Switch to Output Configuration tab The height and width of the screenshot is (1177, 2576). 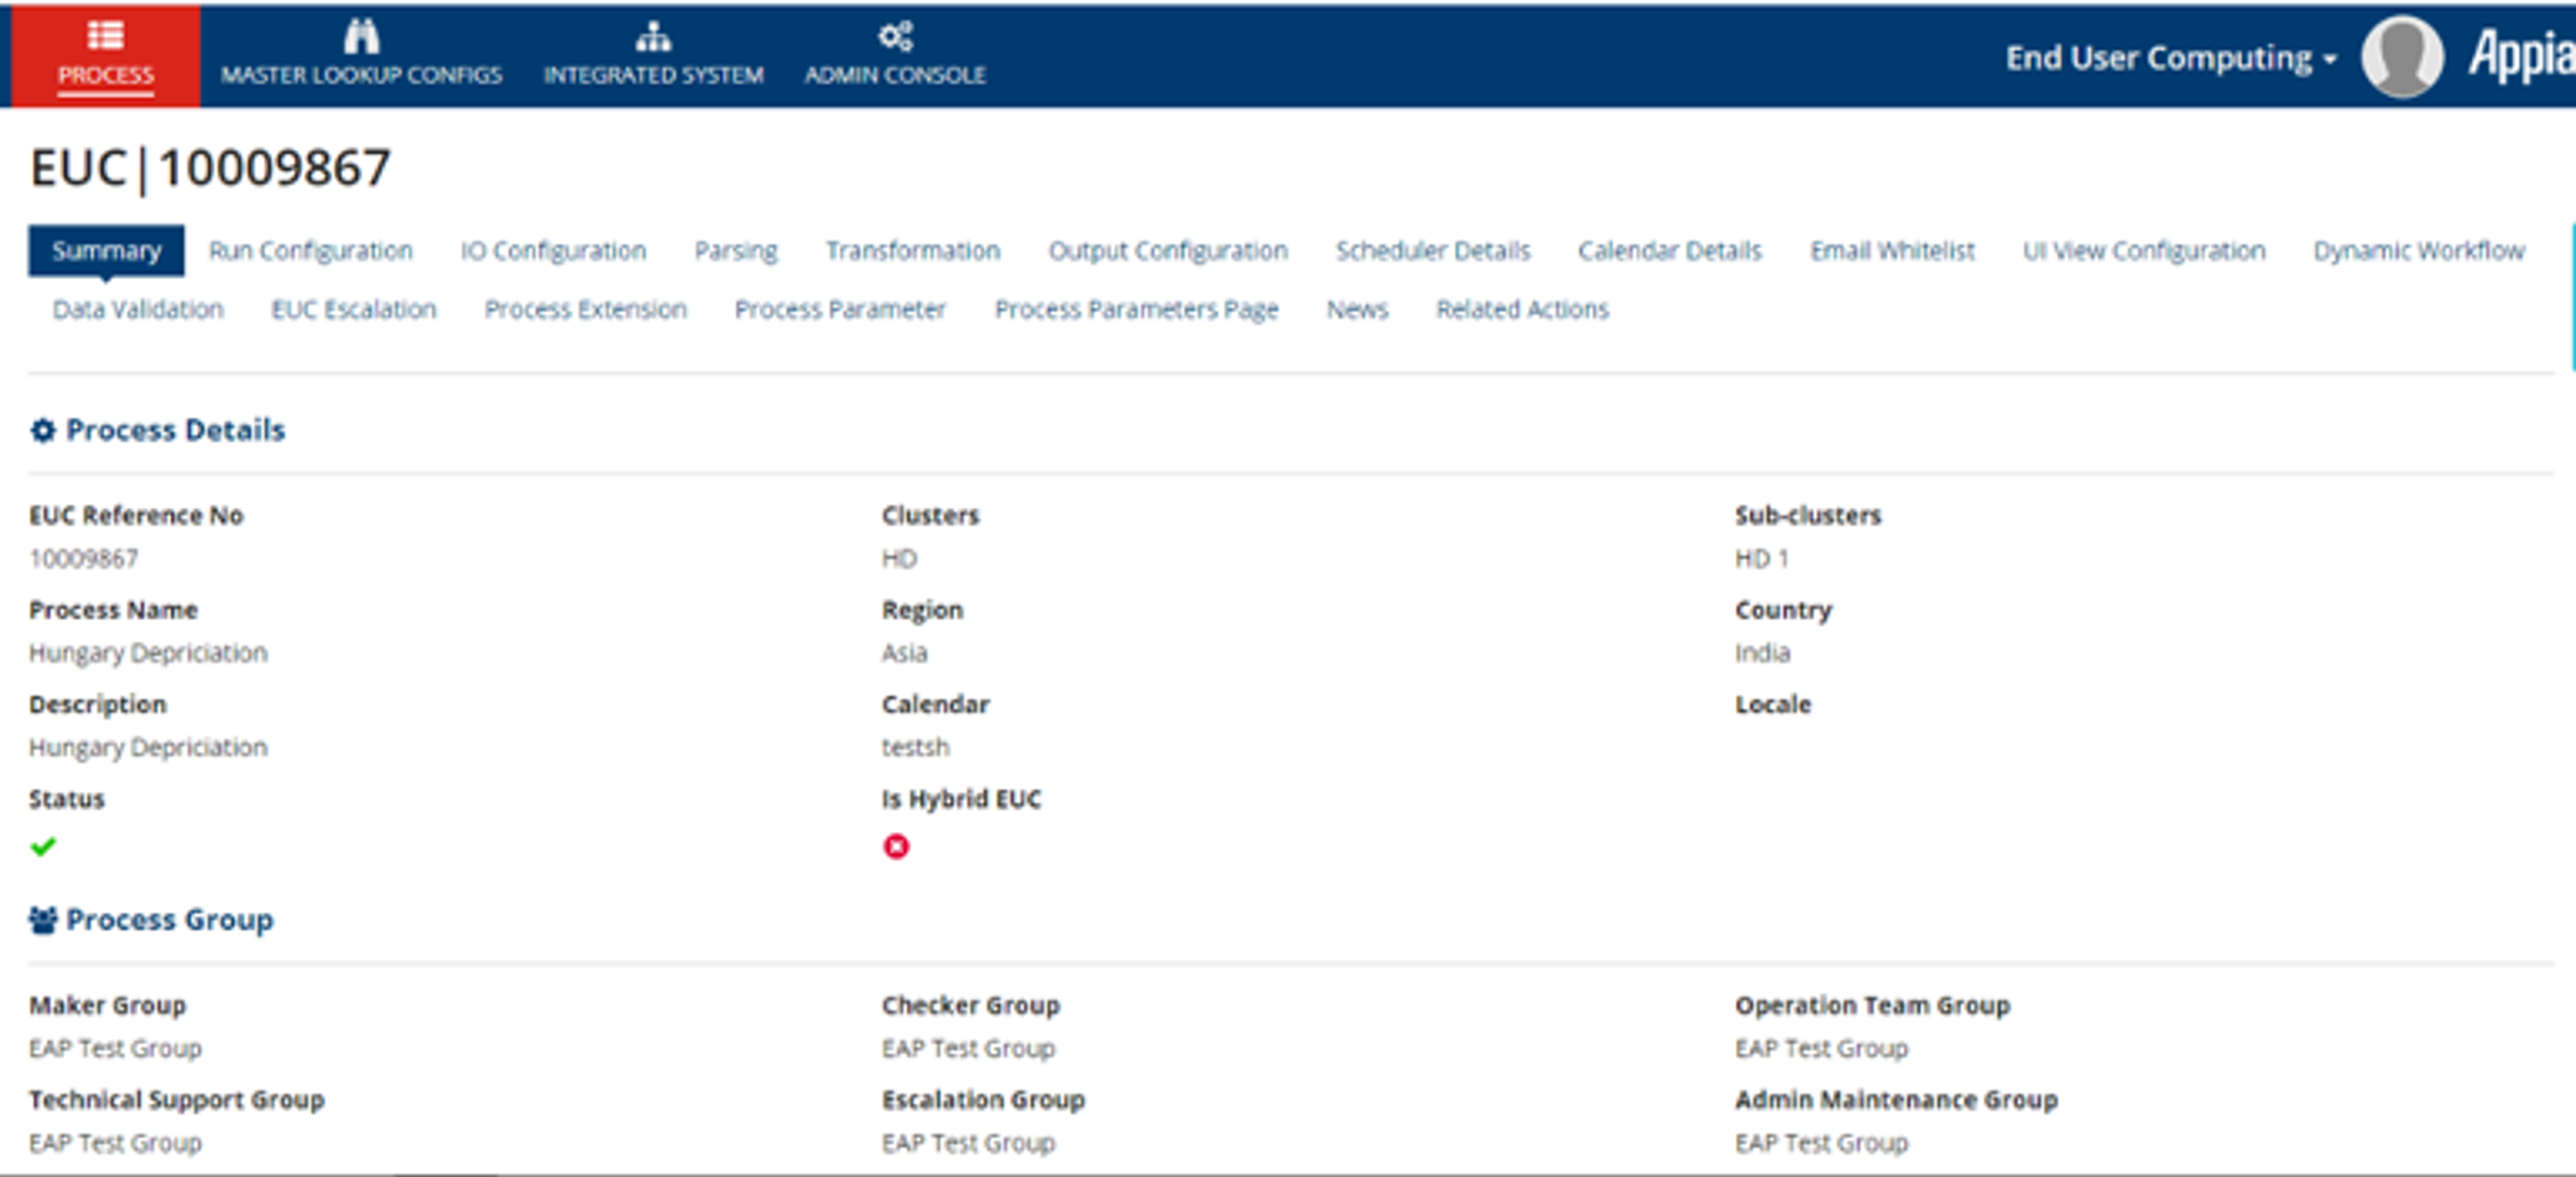click(x=1168, y=250)
